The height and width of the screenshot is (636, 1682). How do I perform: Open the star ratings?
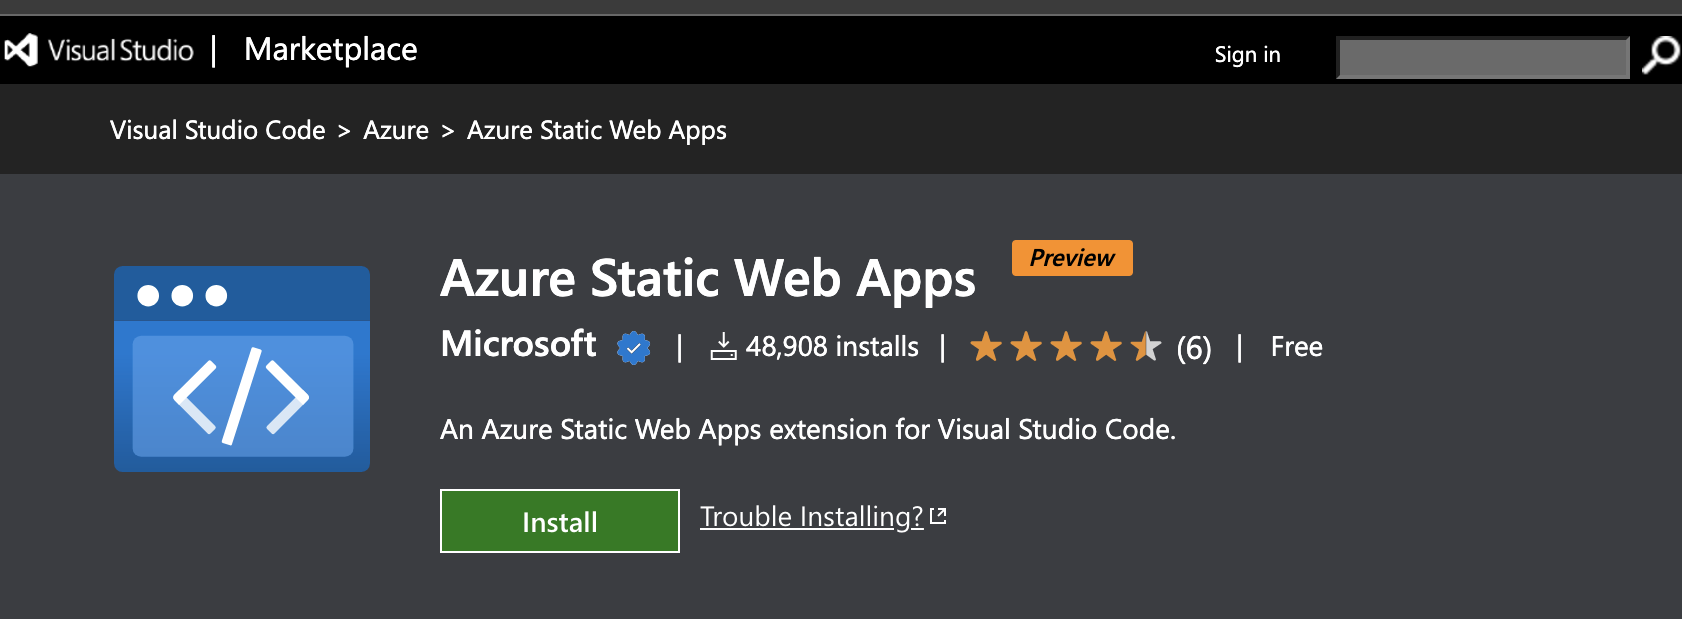(x=1066, y=347)
